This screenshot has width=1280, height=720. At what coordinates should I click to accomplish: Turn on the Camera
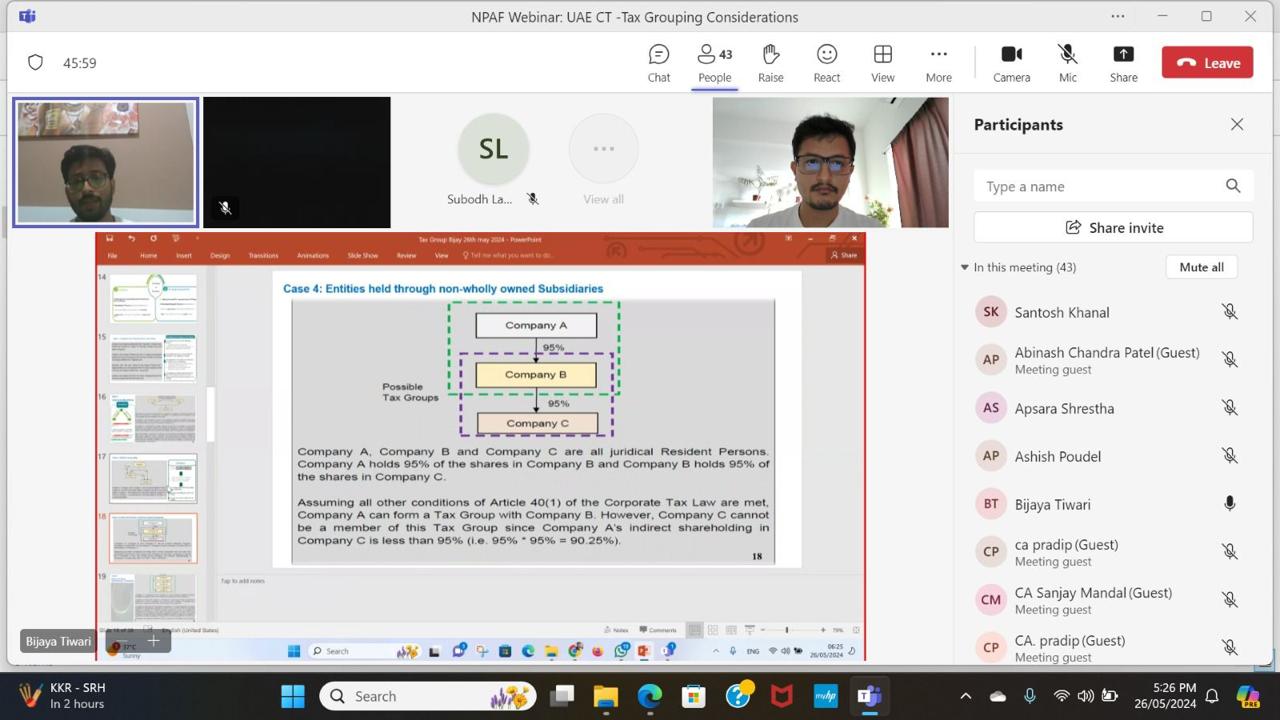pos(1011,62)
